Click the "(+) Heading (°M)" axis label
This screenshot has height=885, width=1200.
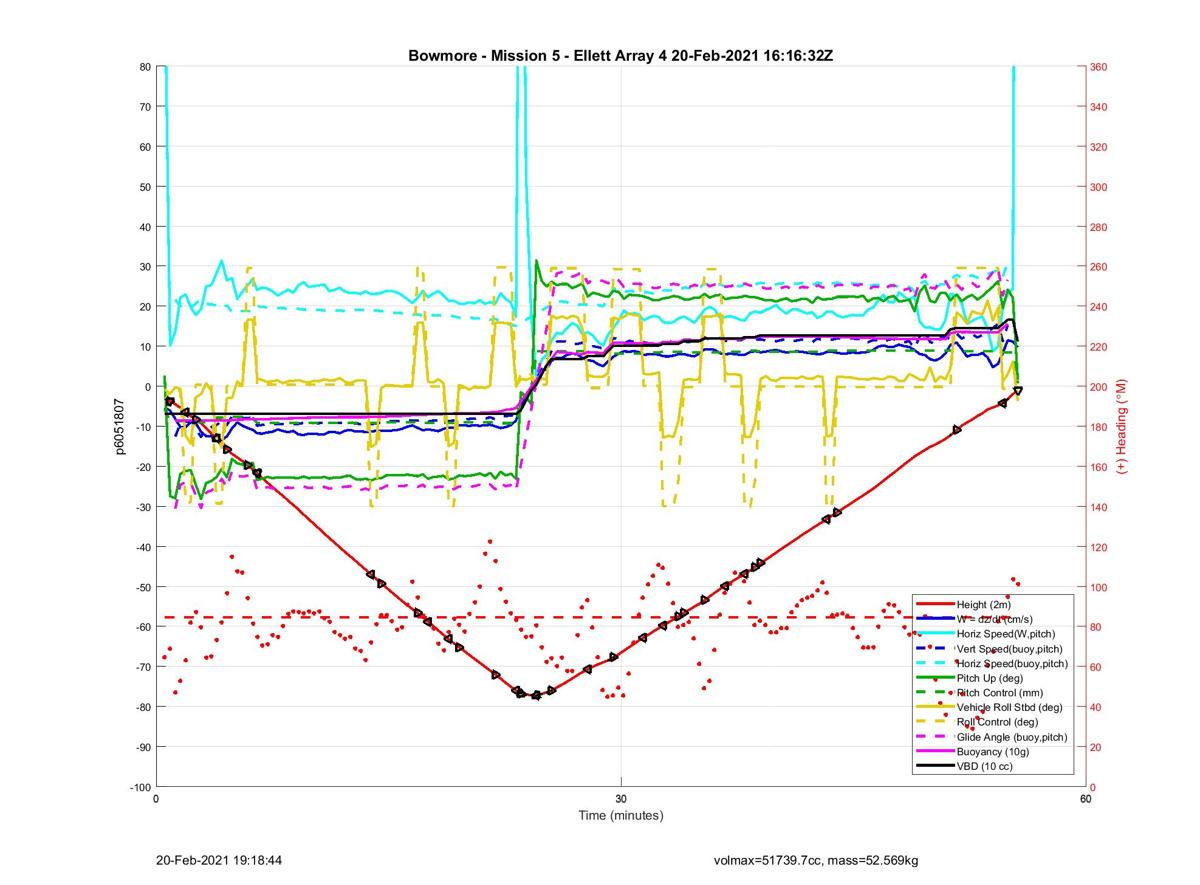pyautogui.click(x=1121, y=427)
